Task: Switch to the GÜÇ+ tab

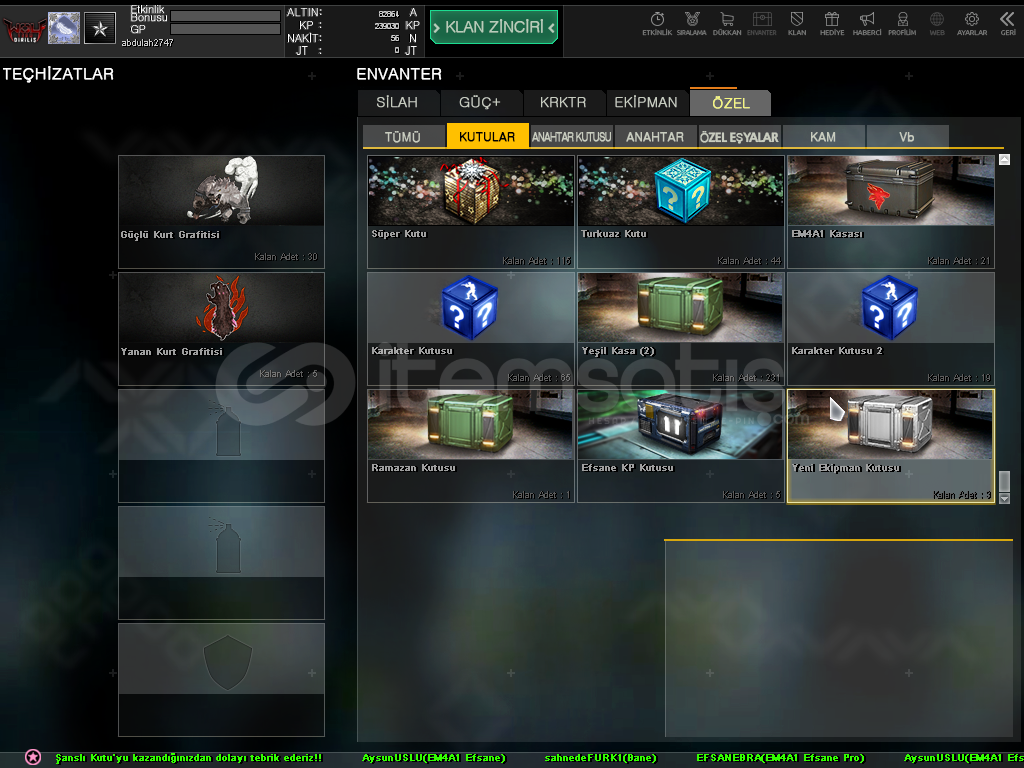Action: click(x=479, y=103)
